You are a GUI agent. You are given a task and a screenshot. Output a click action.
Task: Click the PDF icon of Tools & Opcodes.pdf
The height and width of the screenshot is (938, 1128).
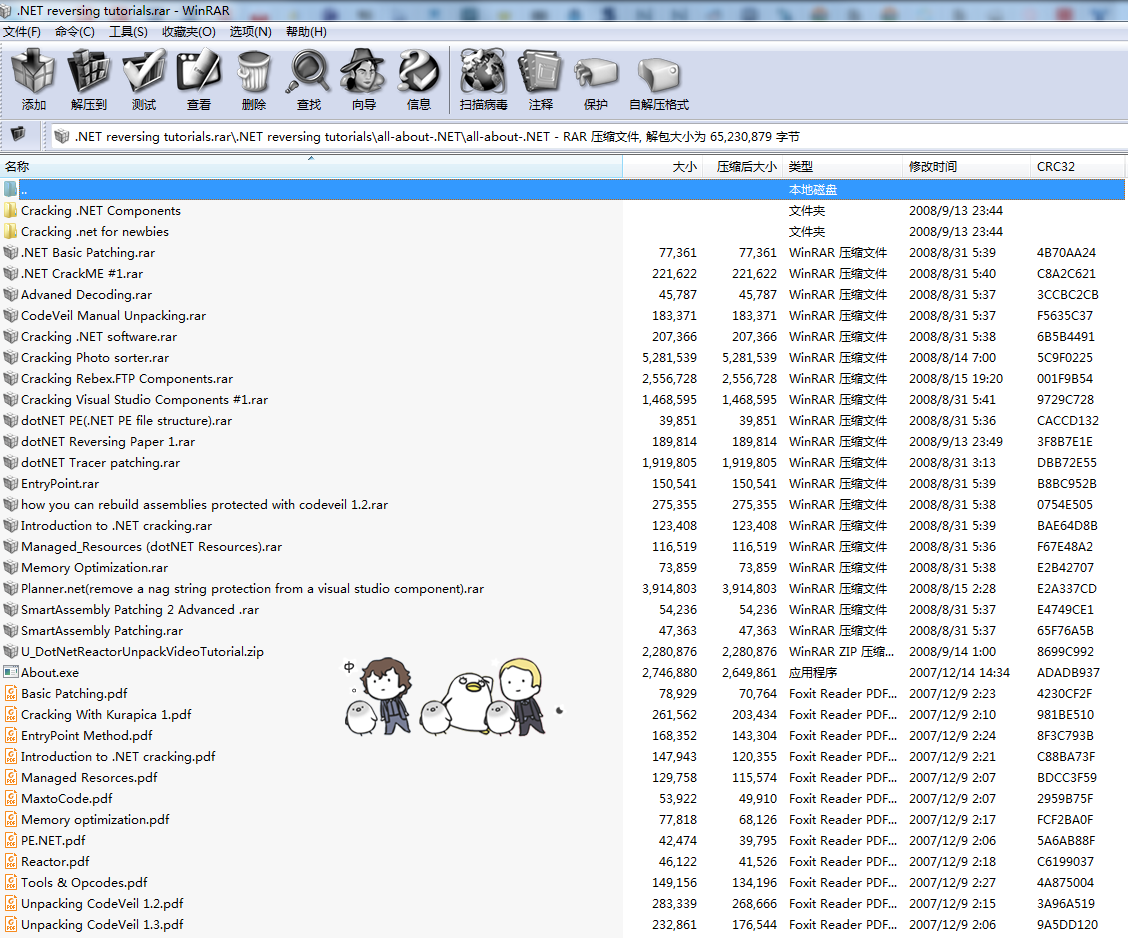(10, 883)
